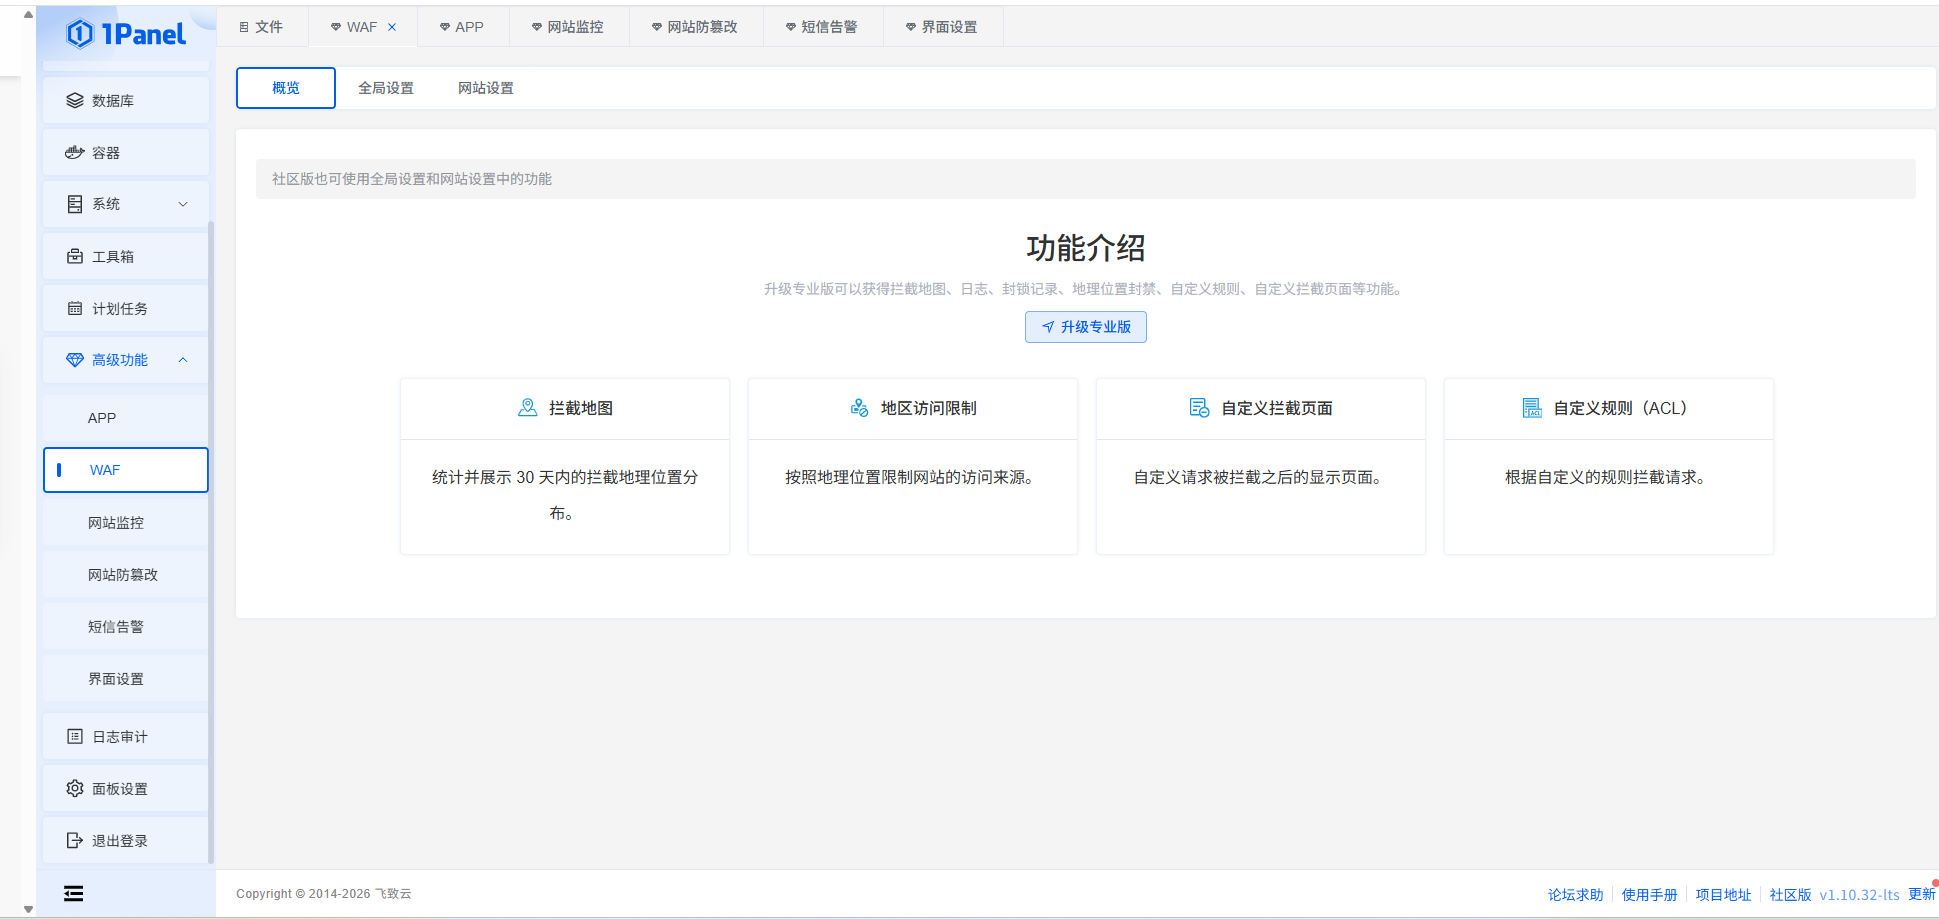1939x919 pixels.
Task: Click the logout icon in the sidebar
Action: [75, 841]
